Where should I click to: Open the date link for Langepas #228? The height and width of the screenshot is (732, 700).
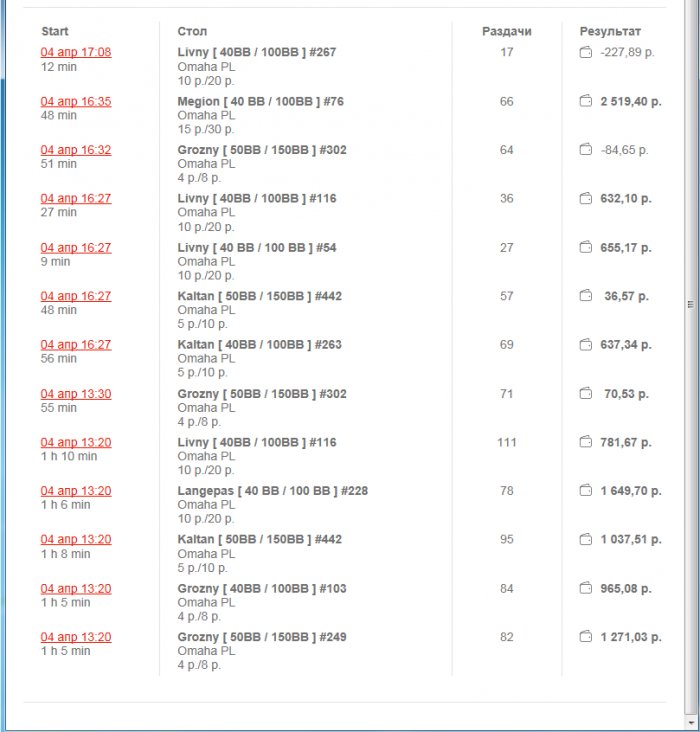point(76,491)
